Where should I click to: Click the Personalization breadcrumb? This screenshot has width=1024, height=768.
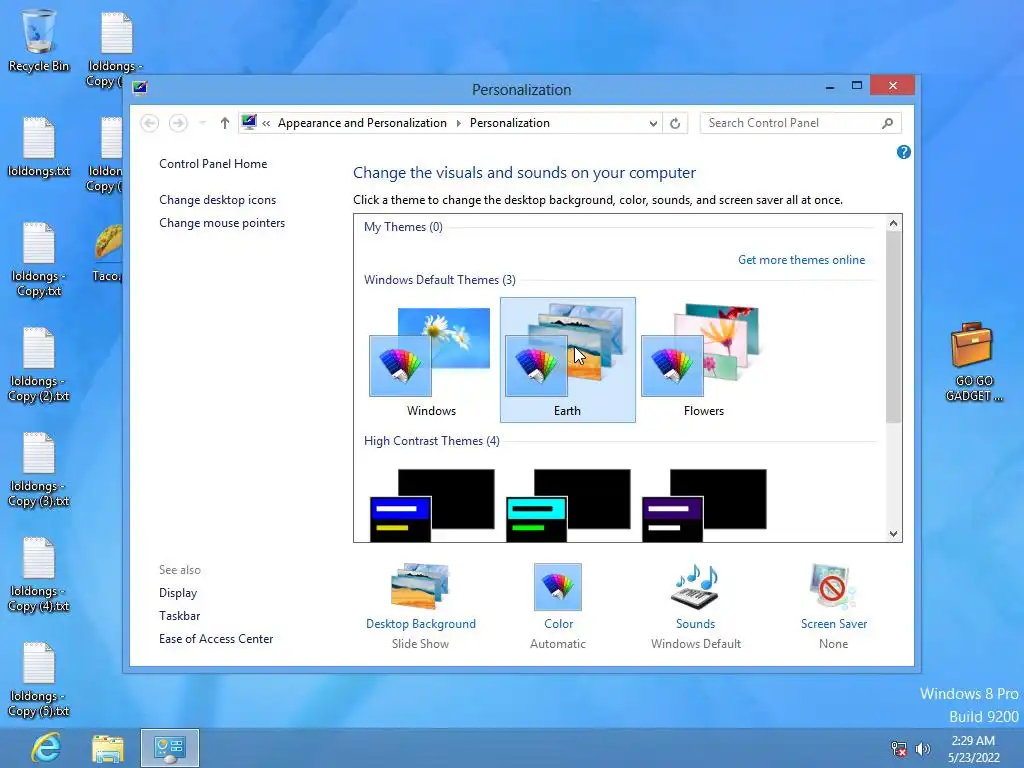(509, 123)
